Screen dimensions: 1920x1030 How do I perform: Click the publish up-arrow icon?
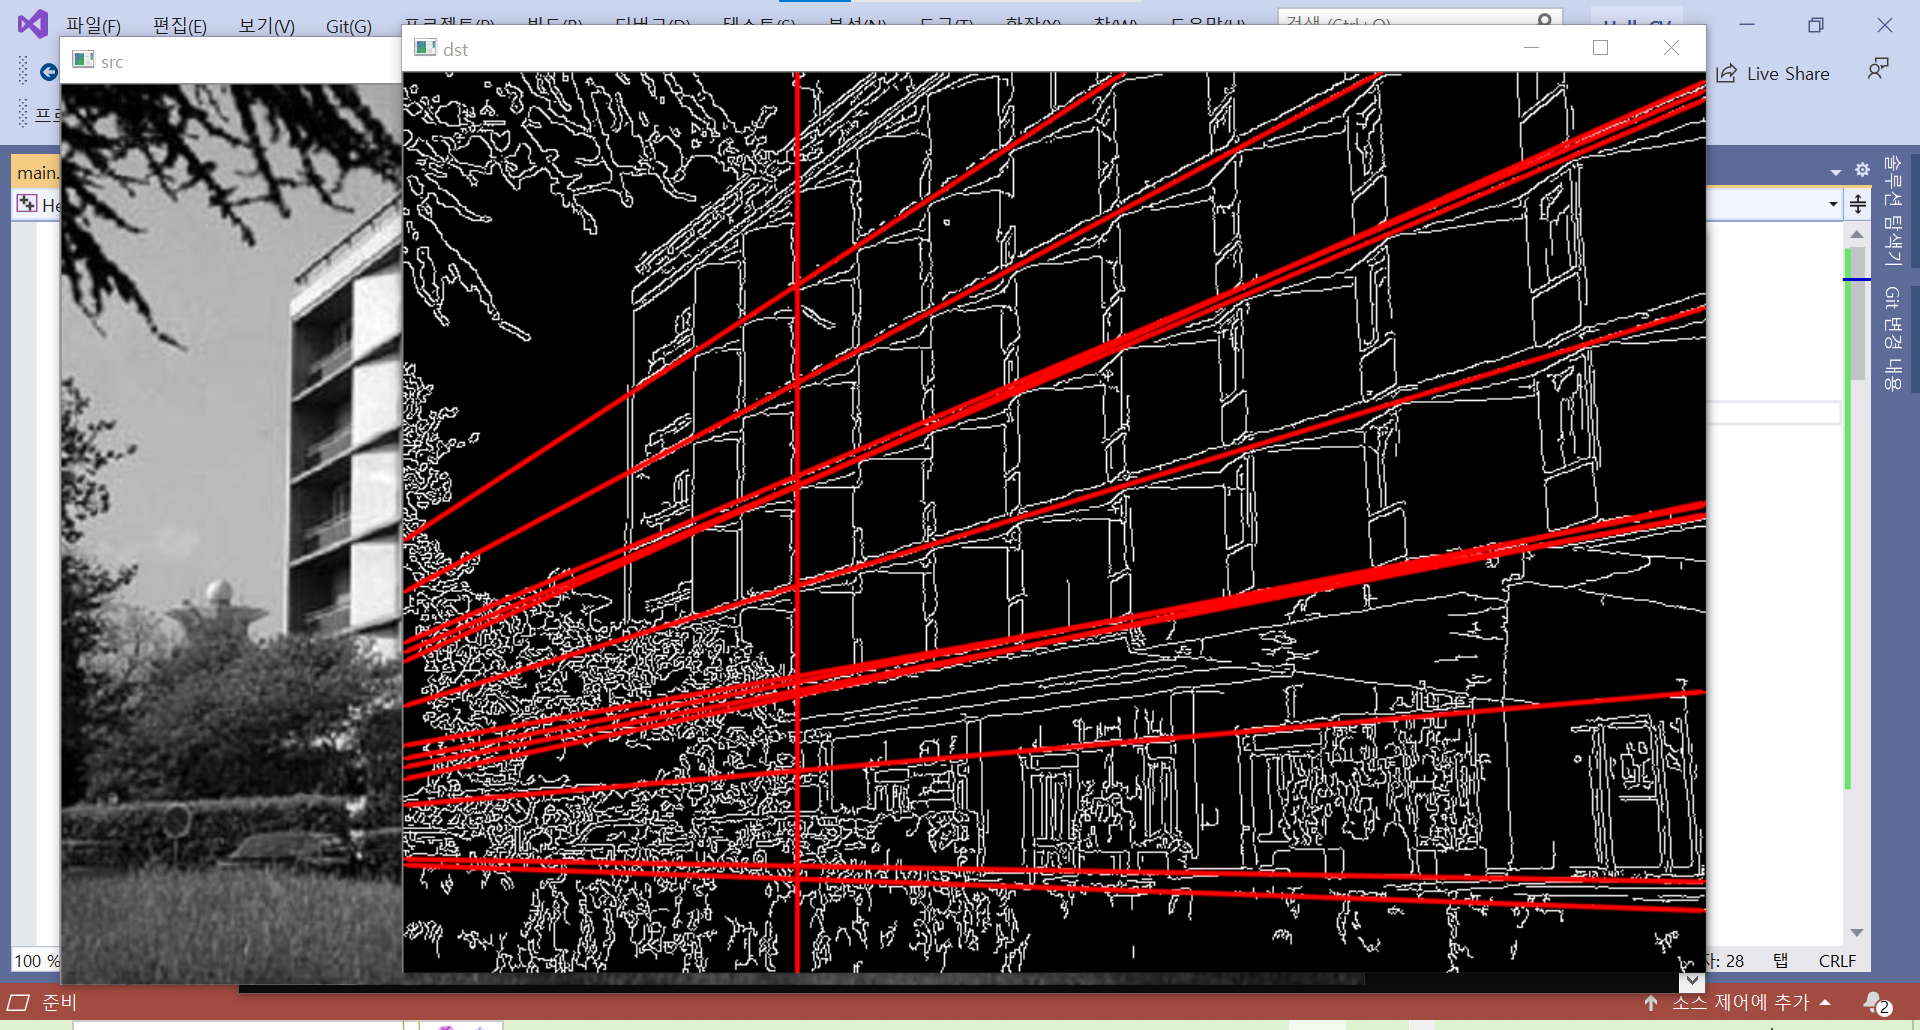(1651, 1002)
